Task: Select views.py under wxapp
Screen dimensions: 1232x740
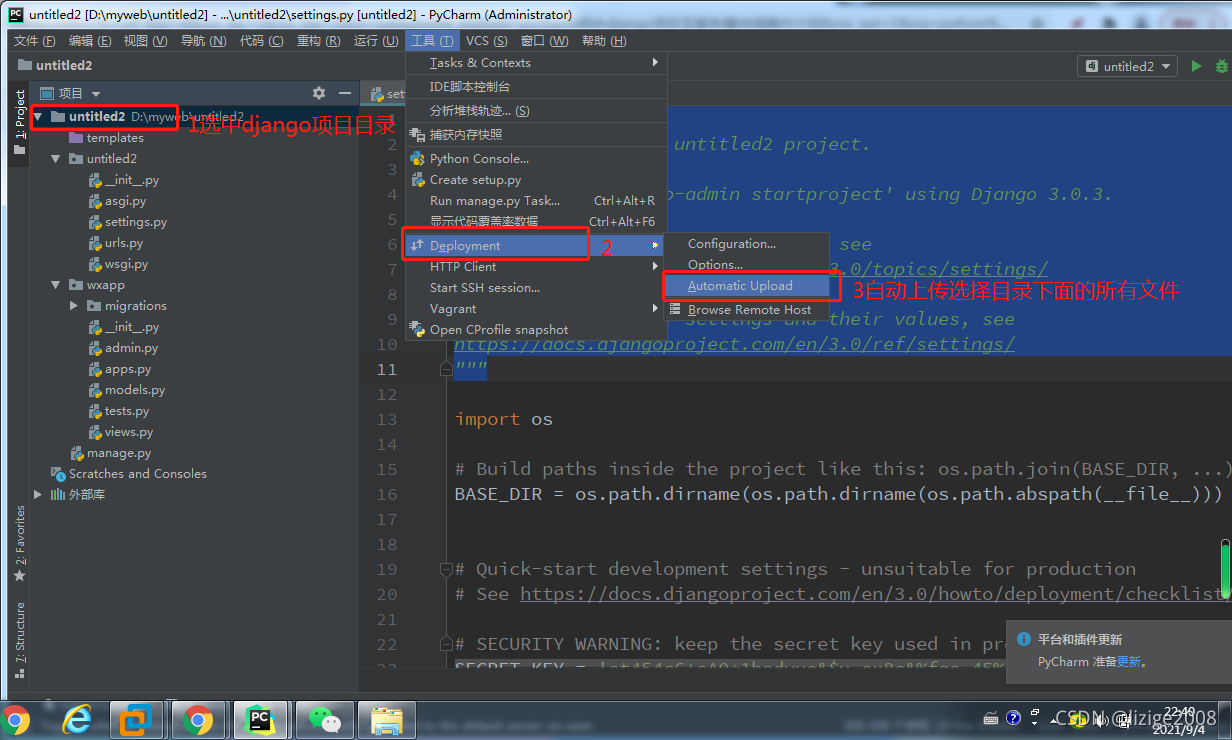Action: point(128,432)
